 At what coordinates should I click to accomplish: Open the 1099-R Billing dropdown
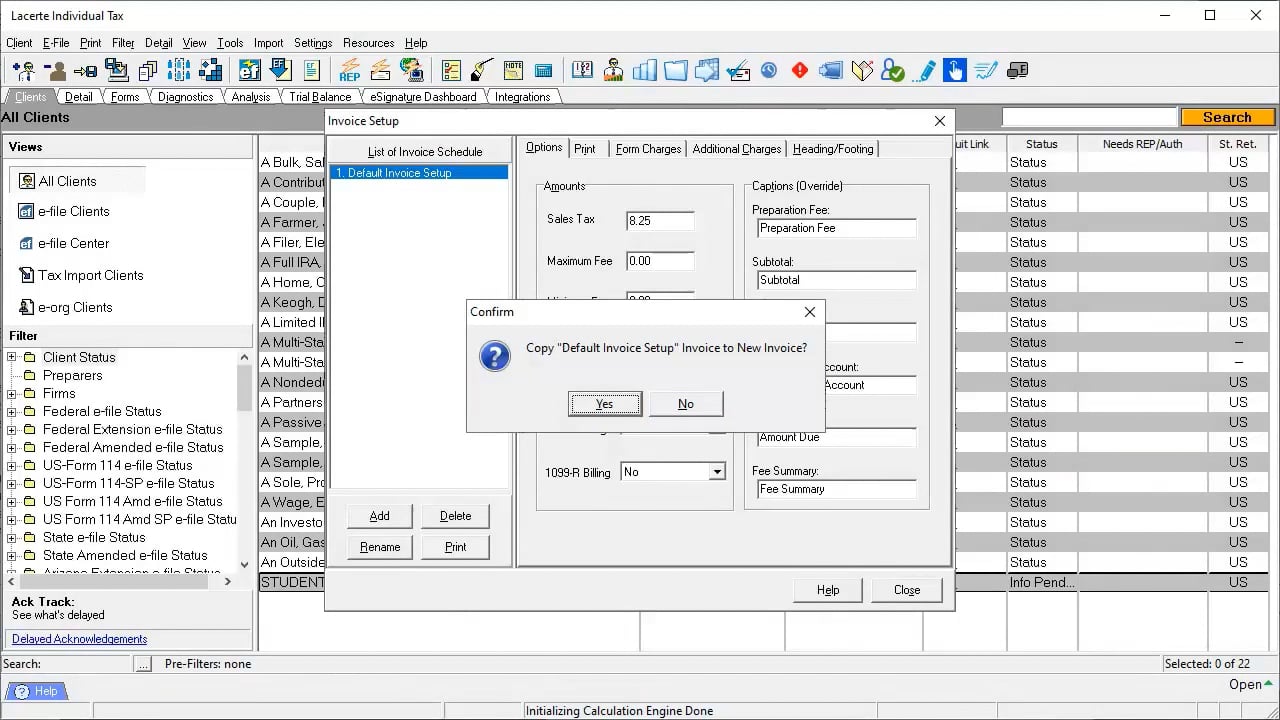[717, 472]
